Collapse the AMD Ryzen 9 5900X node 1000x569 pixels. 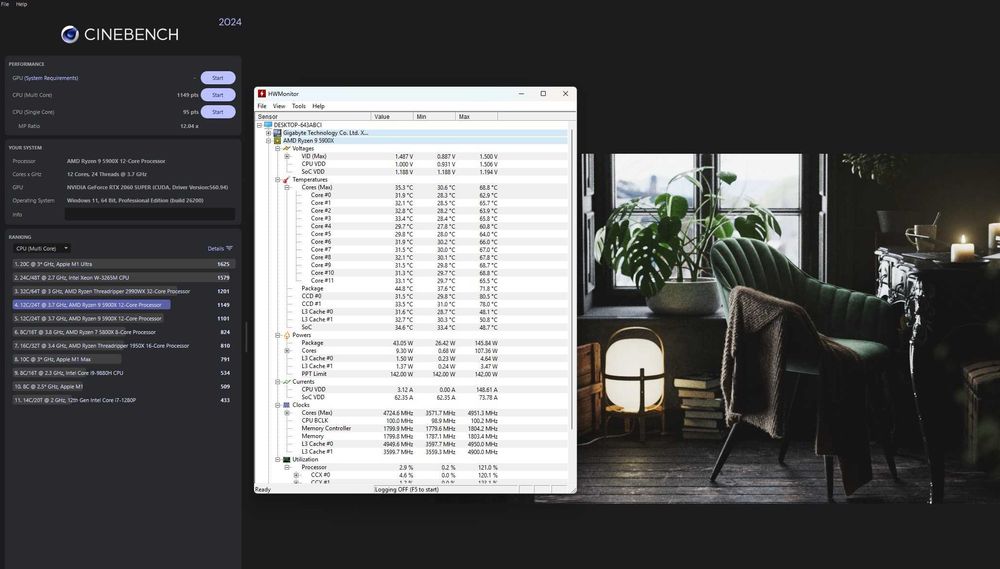point(268,140)
